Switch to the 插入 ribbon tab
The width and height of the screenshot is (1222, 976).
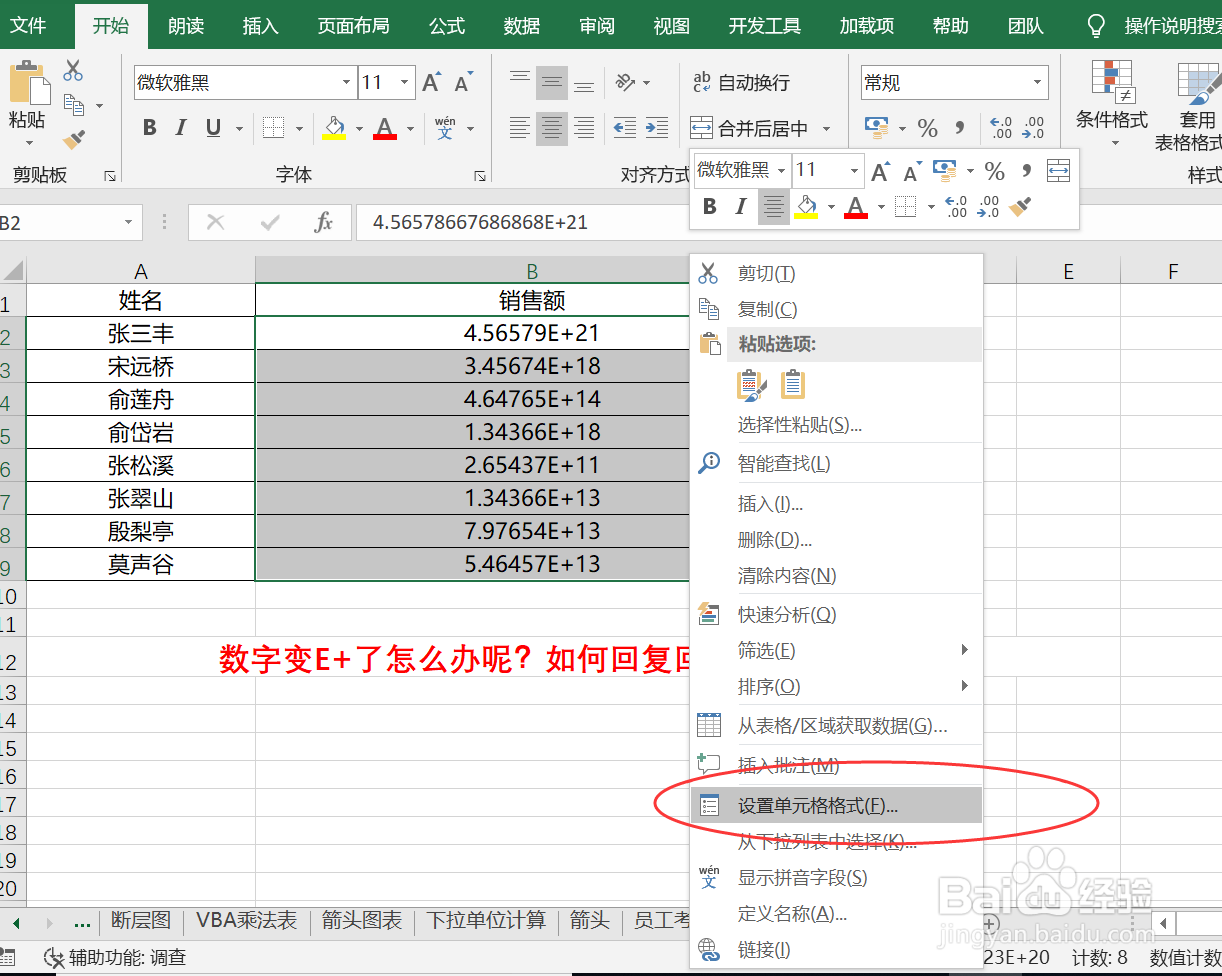[260, 26]
